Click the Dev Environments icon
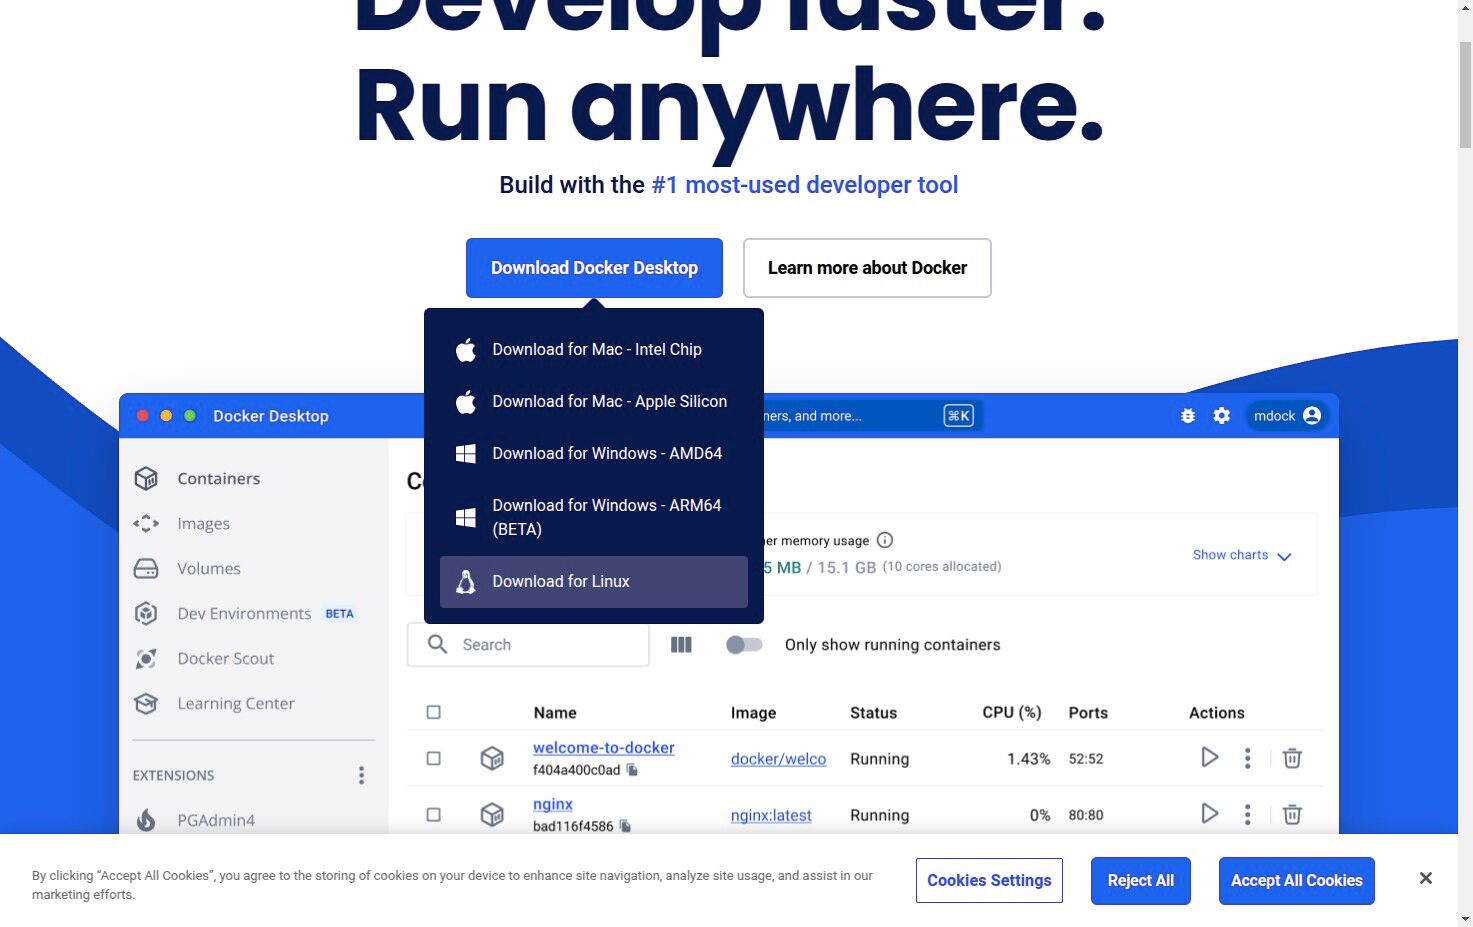 pyautogui.click(x=146, y=613)
